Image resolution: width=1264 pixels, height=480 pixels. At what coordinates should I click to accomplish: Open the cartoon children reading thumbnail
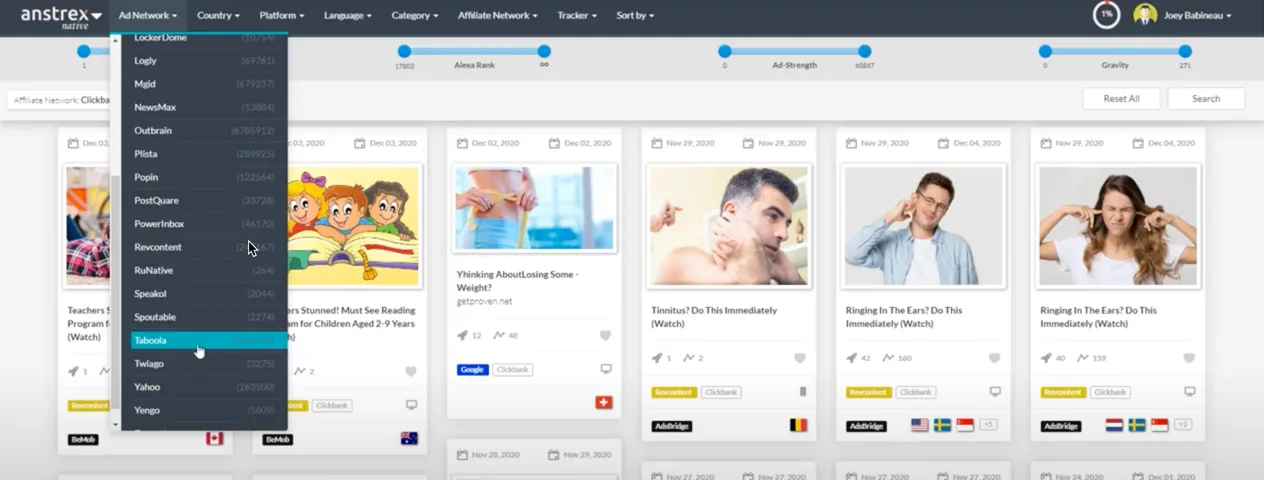(354, 225)
